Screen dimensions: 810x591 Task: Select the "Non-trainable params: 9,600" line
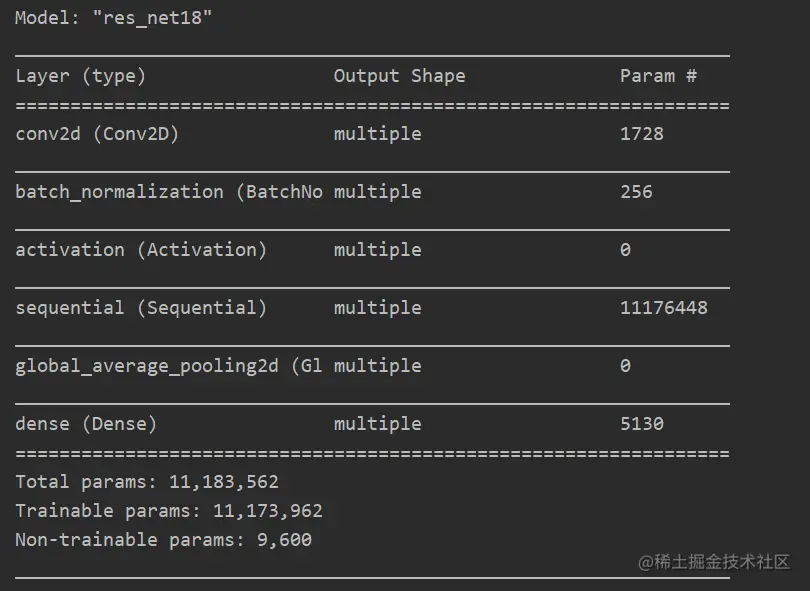[163, 540]
